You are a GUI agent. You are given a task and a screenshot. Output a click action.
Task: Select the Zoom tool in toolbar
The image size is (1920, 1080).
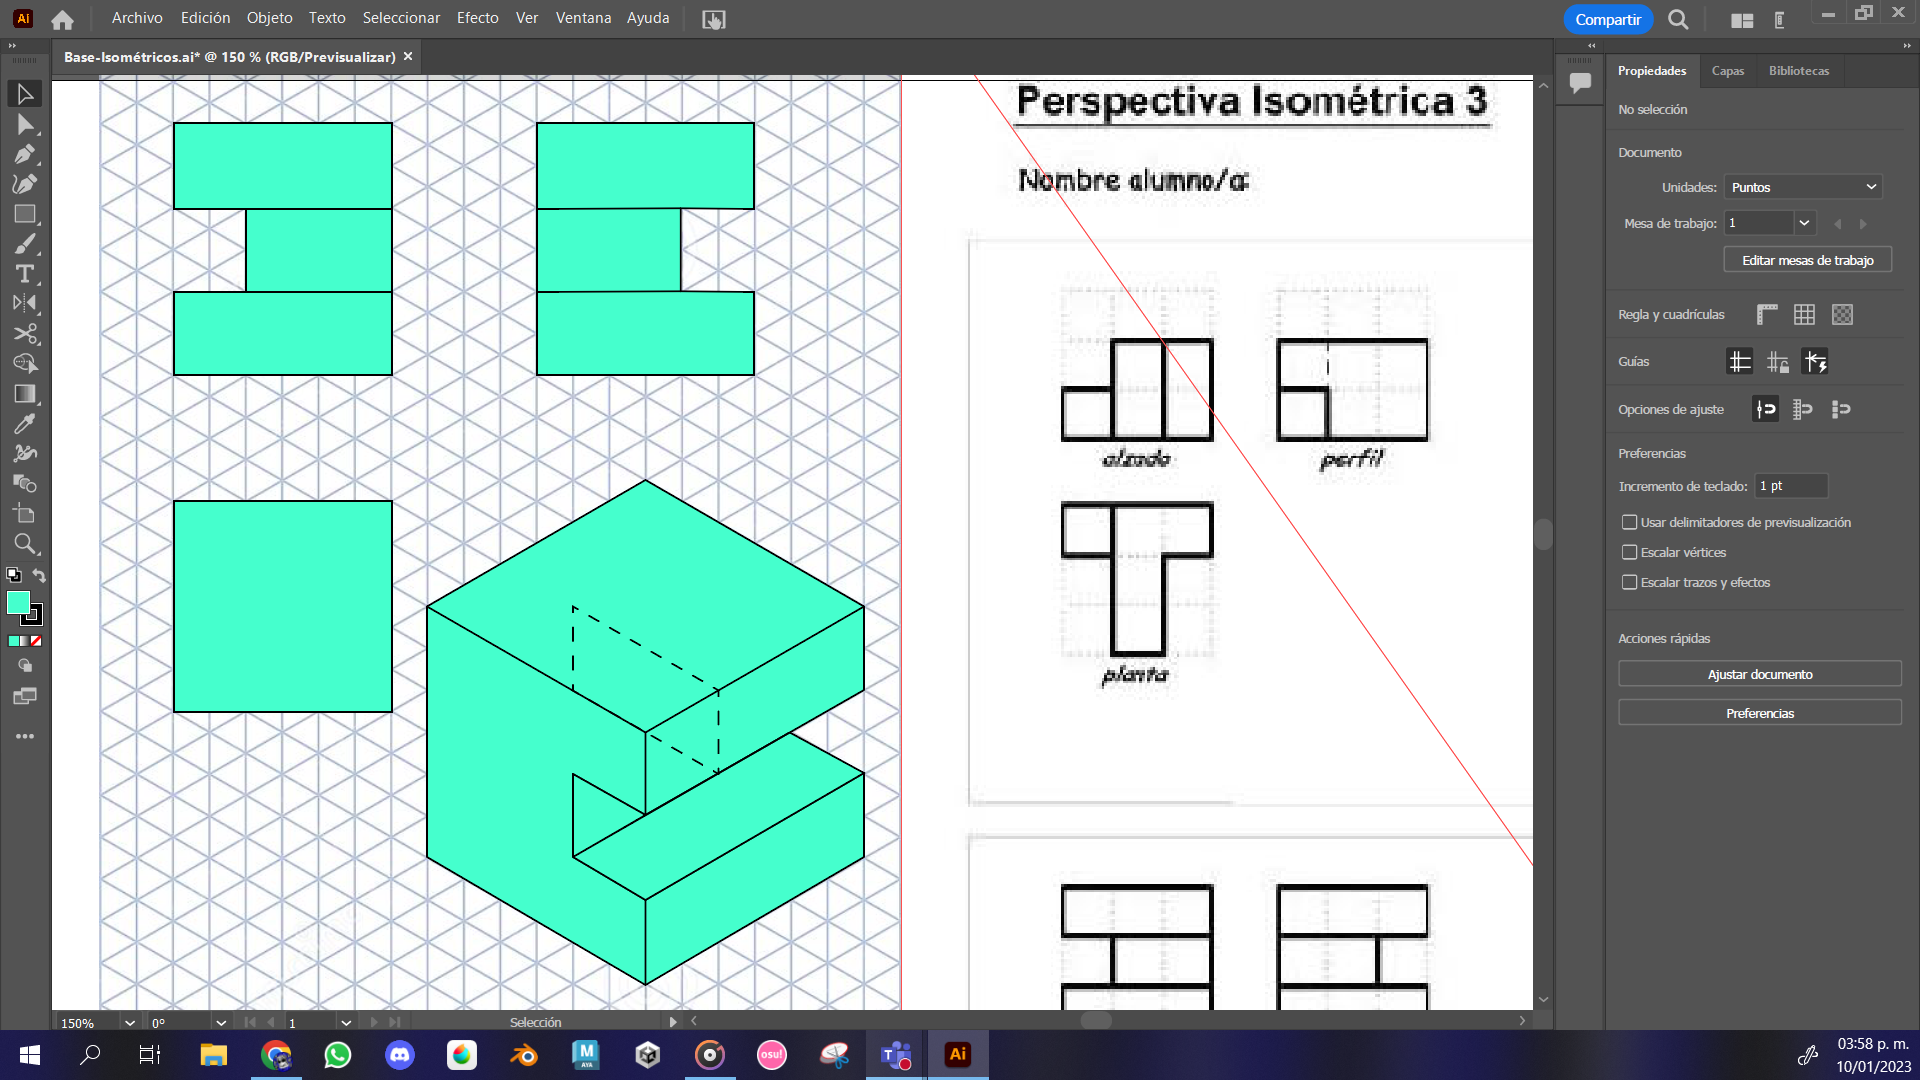(24, 544)
